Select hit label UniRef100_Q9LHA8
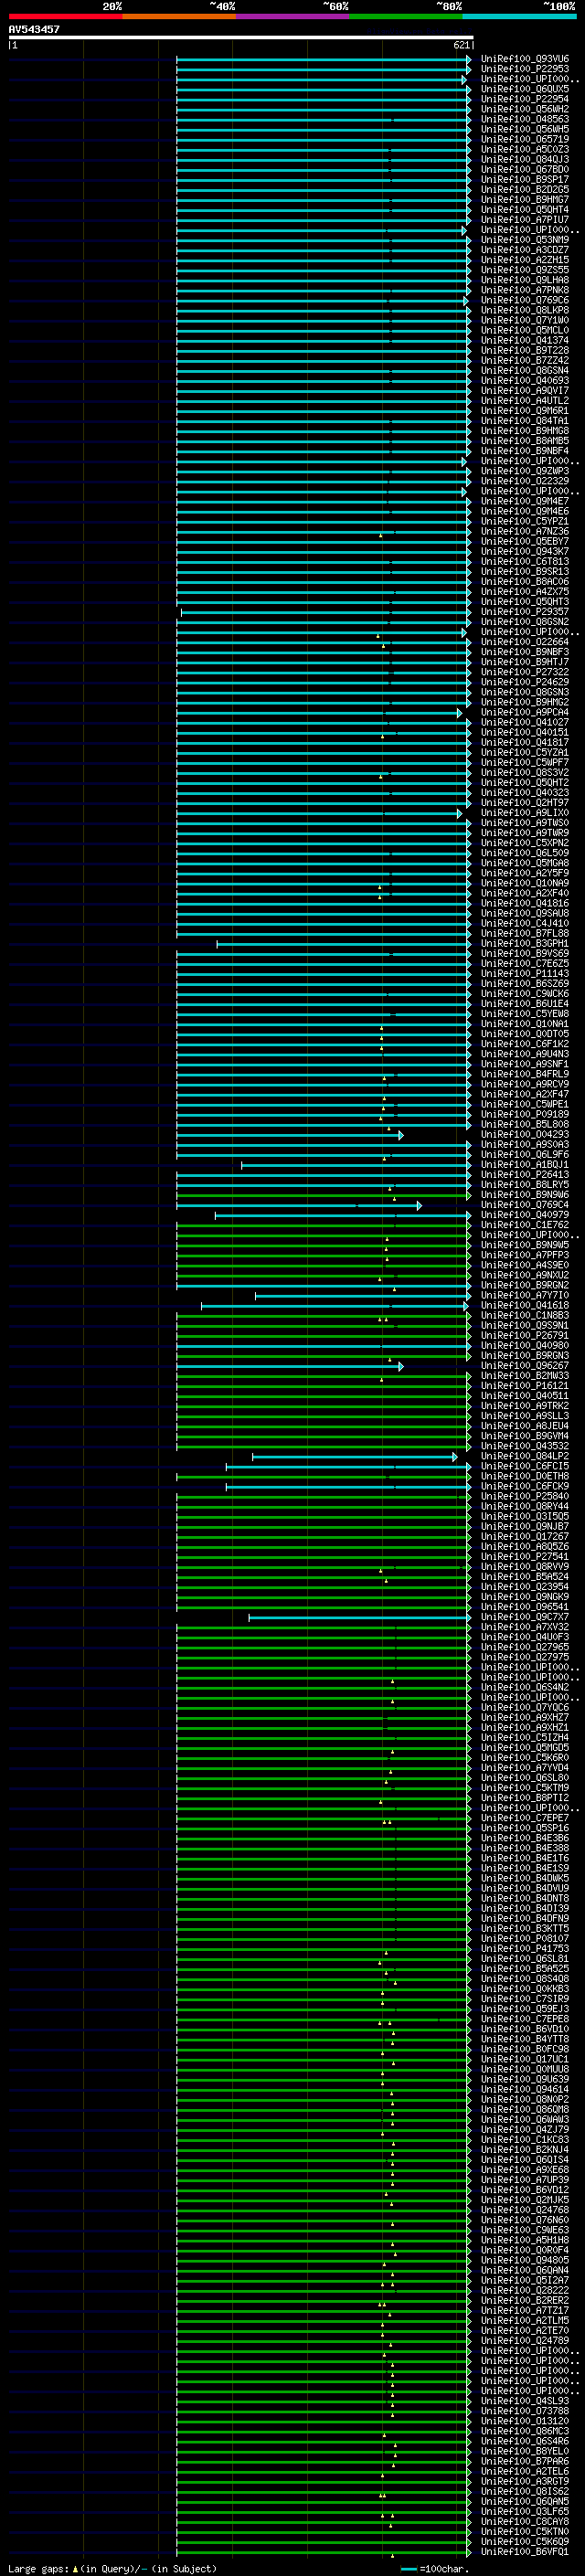This screenshot has width=585, height=2576. (525, 280)
